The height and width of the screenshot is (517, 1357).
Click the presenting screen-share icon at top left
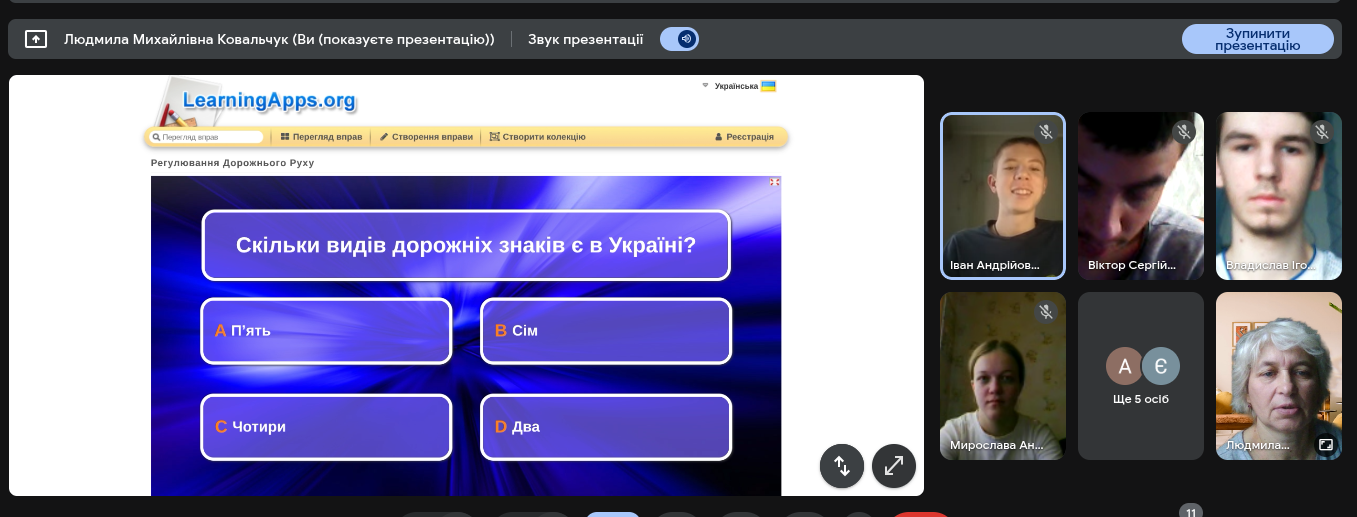[x=35, y=39]
